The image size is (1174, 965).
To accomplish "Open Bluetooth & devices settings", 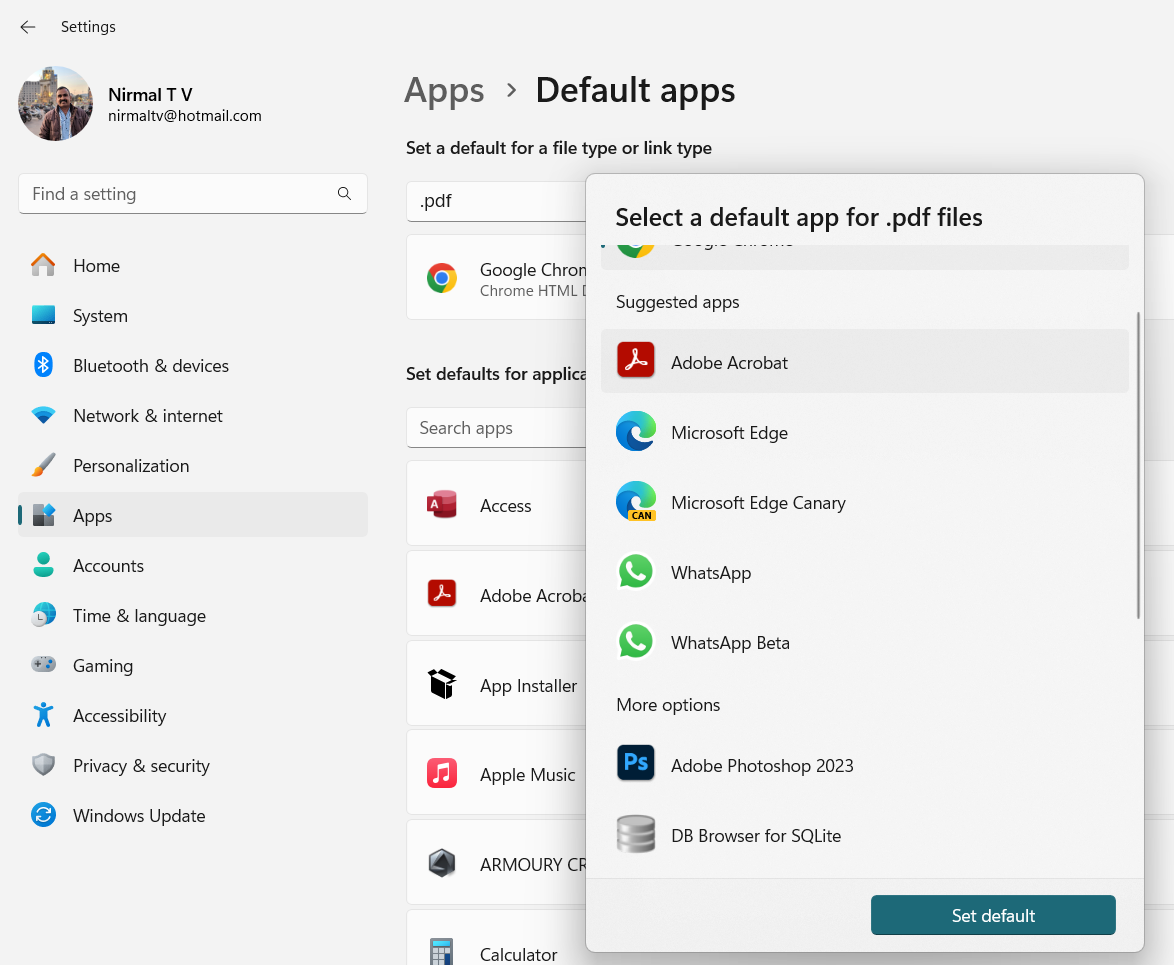I will coord(192,366).
